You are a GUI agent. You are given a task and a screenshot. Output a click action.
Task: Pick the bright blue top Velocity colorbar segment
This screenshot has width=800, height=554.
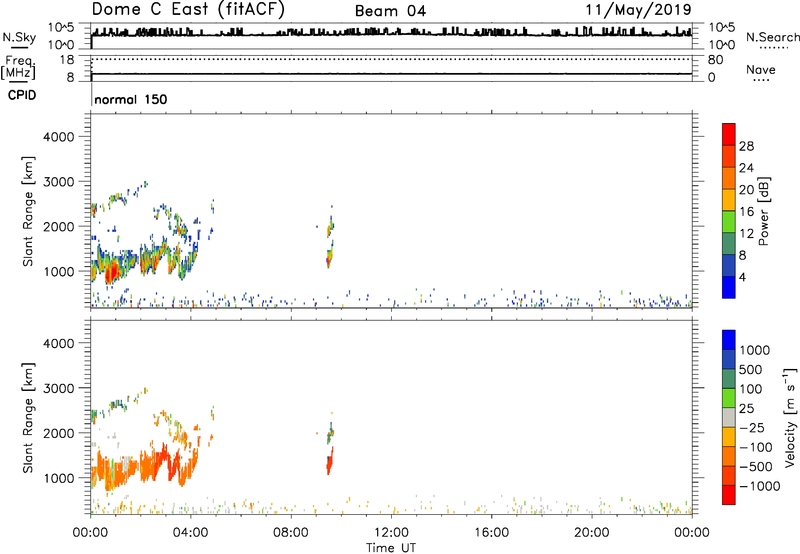tap(729, 340)
